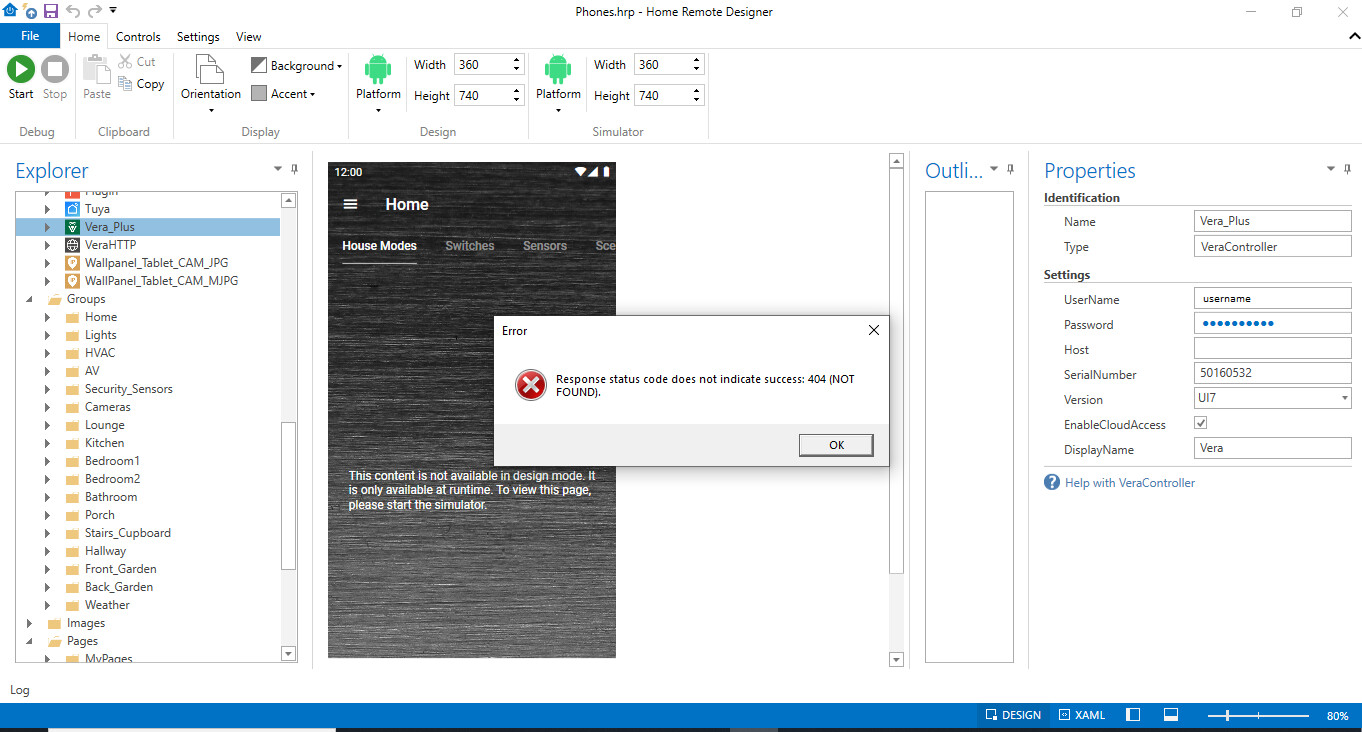This screenshot has height=732, width=1362.
Task: Click OK in the Error dialog
Action: click(836, 445)
